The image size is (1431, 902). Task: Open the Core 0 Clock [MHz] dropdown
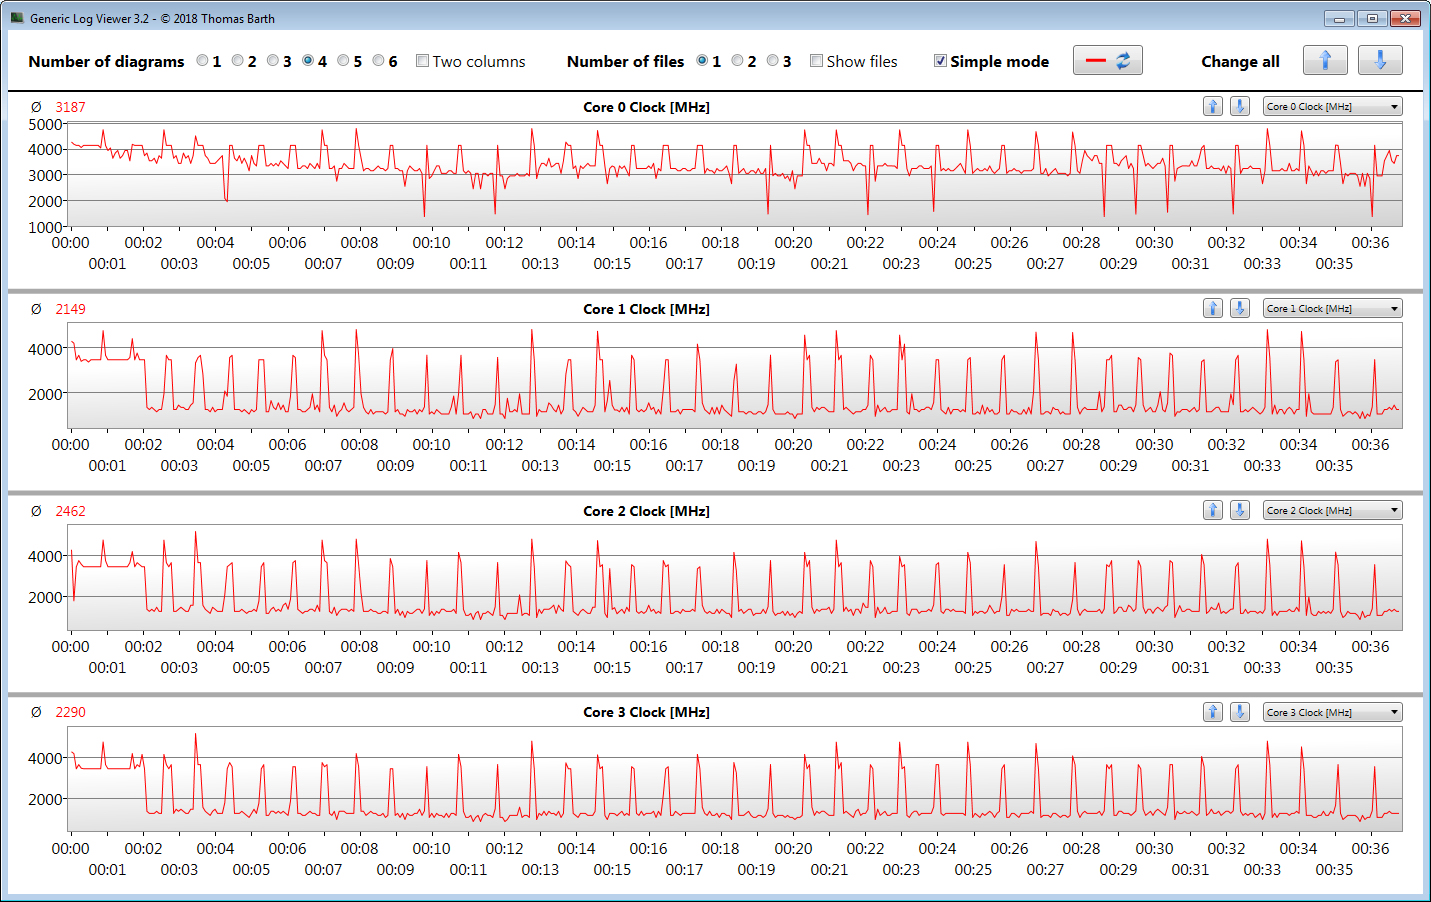click(1332, 106)
